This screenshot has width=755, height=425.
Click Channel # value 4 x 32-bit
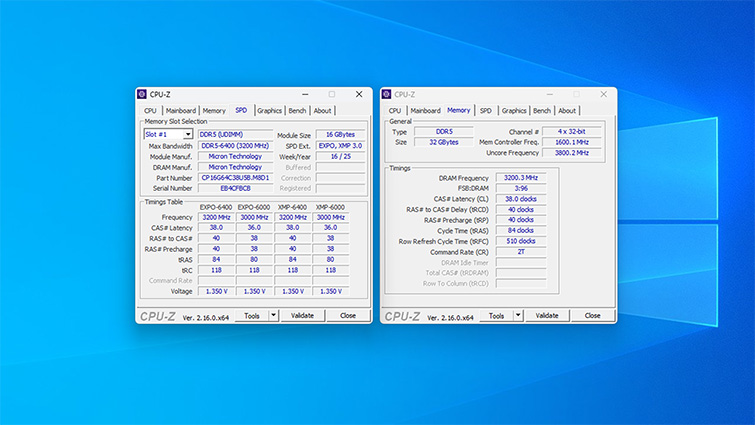(572, 131)
